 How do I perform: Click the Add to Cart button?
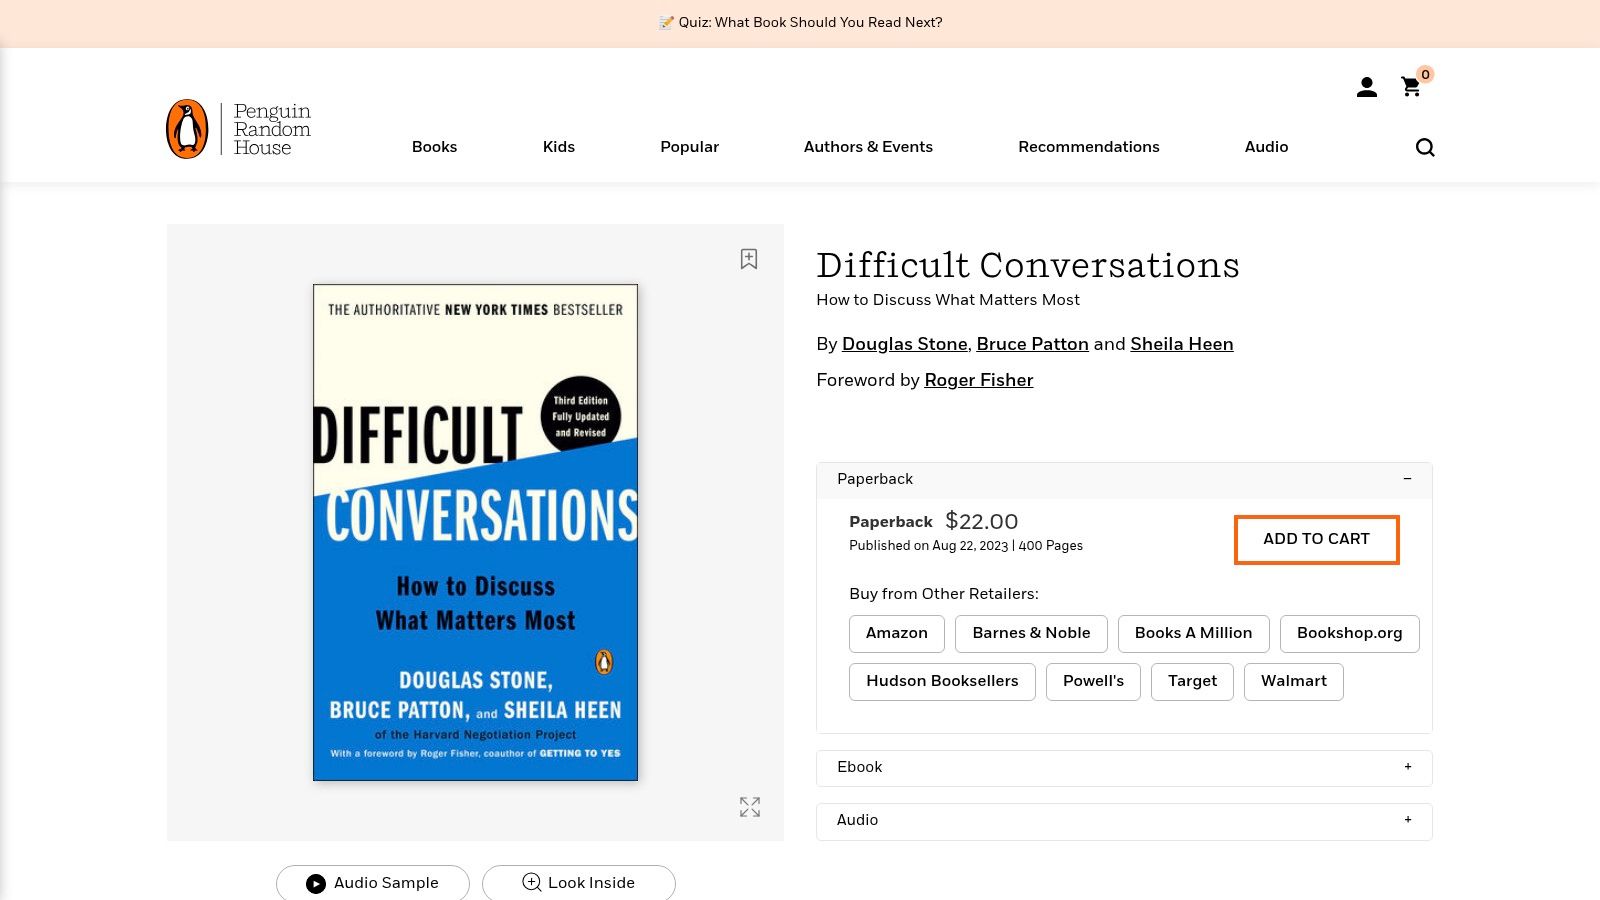[x=1316, y=539]
